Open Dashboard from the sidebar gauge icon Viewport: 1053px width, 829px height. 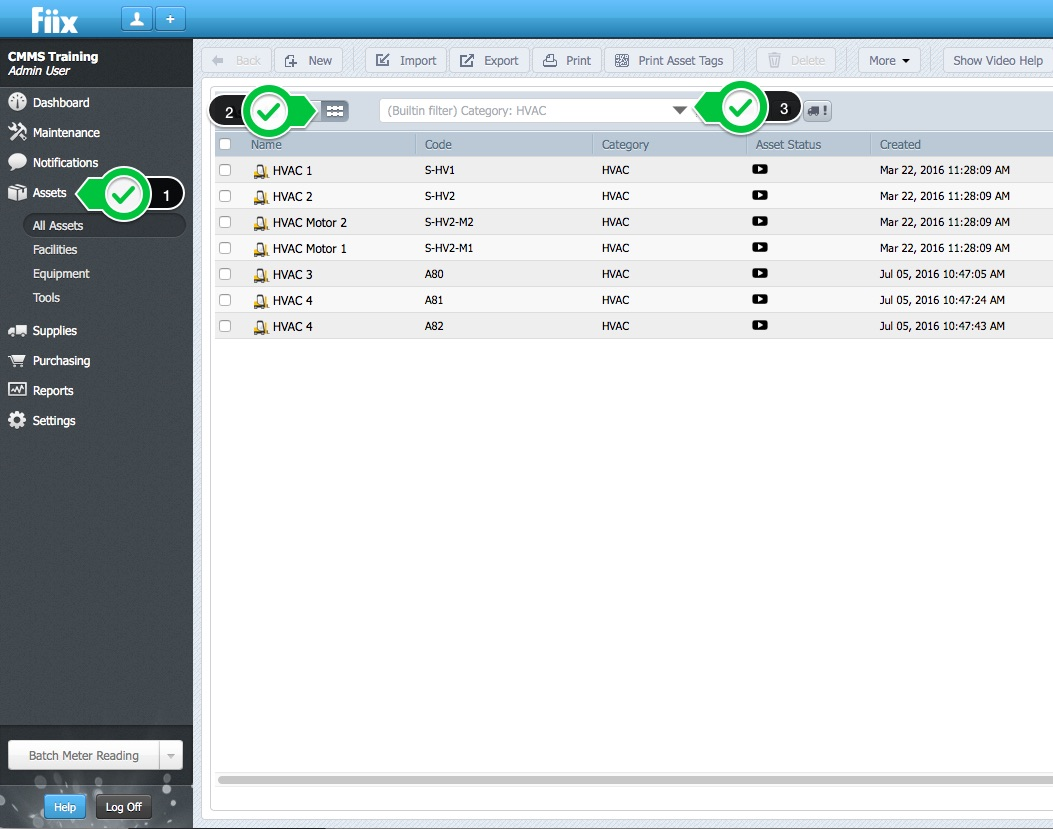click(17, 102)
